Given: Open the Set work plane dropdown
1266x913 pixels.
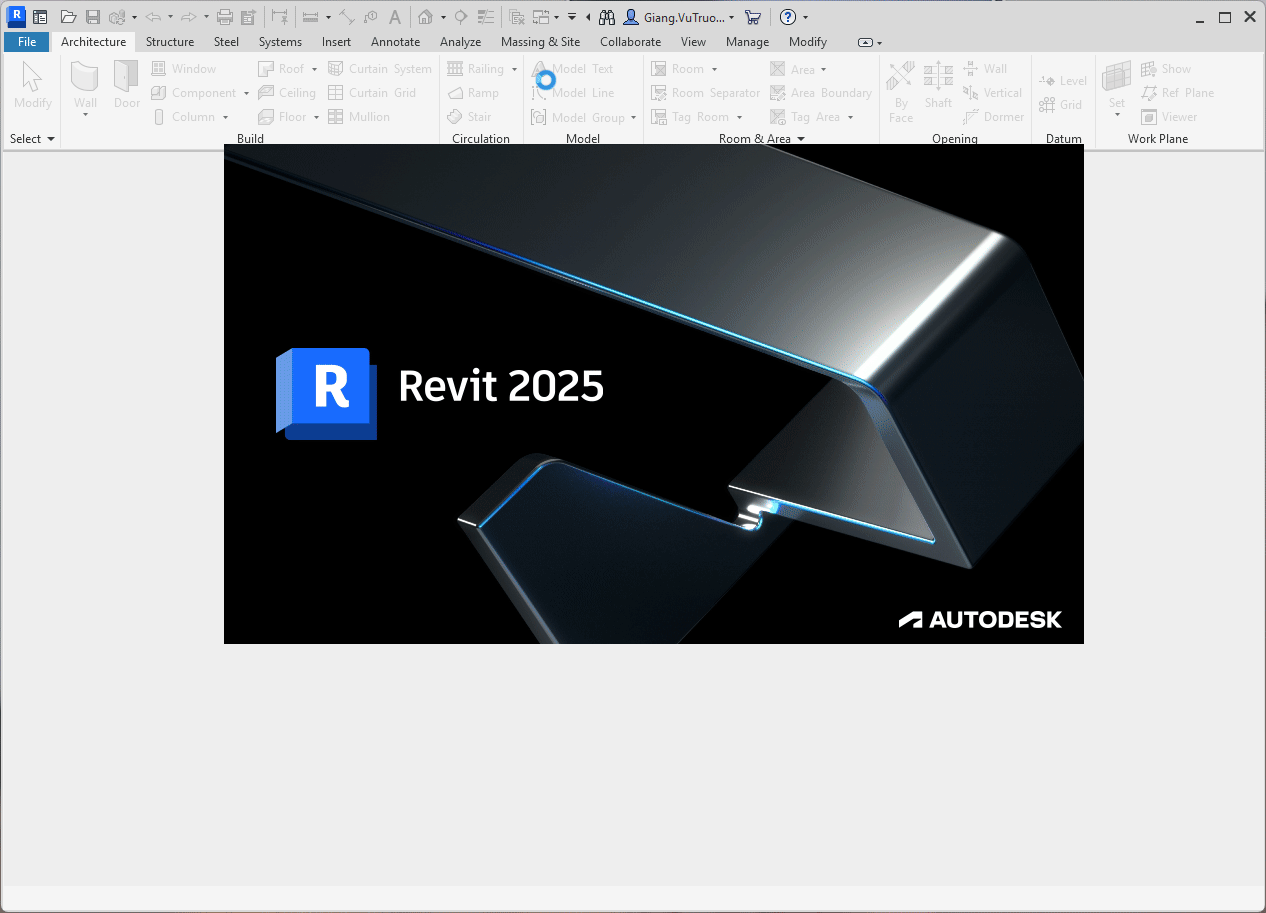Looking at the screenshot, I should coord(1117,114).
